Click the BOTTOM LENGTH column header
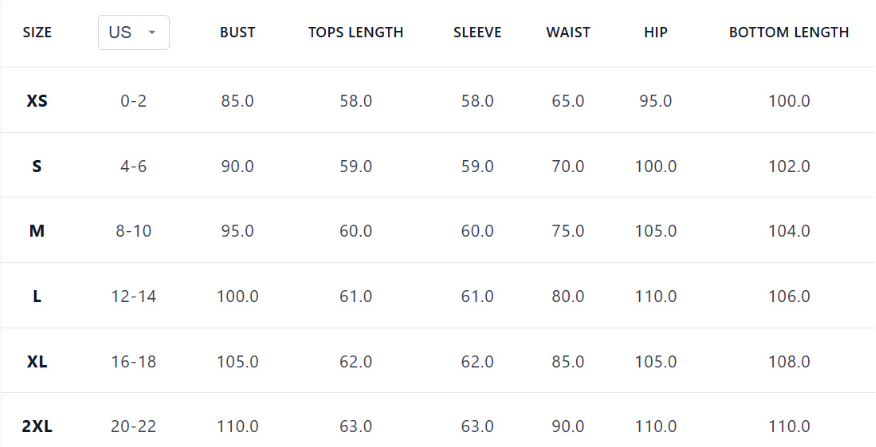876x447 pixels. tap(789, 32)
